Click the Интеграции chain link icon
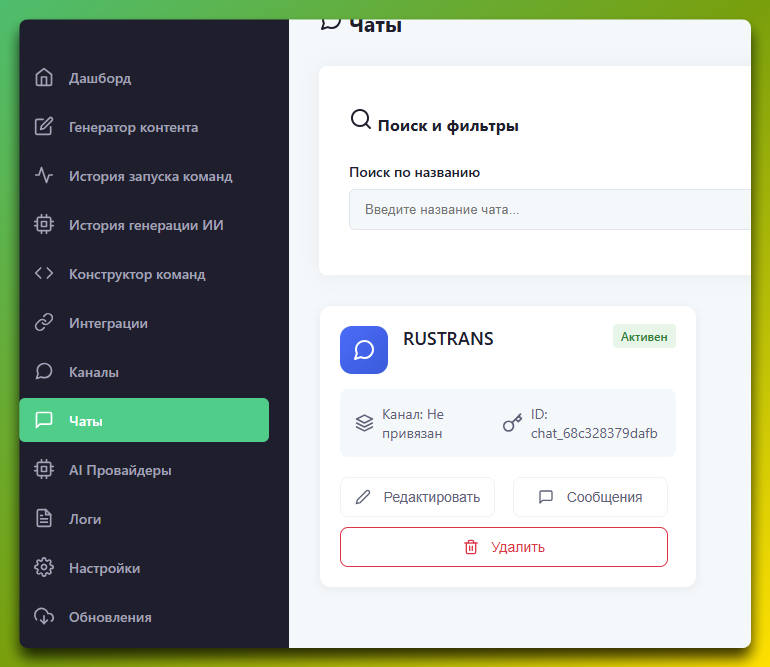The width and height of the screenshot is (770, 667). (x=43, y=323)
